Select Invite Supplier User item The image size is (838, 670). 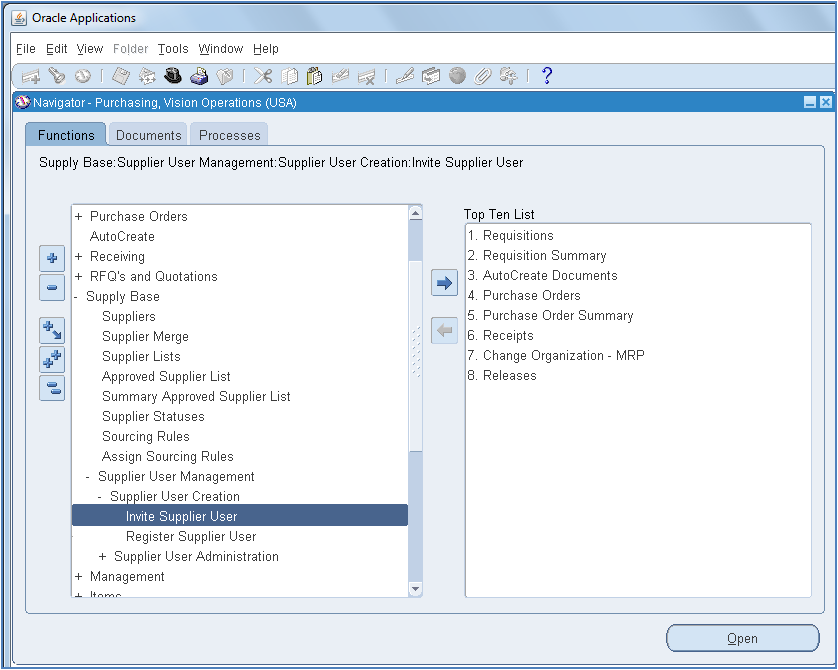(x=239, y=516)
